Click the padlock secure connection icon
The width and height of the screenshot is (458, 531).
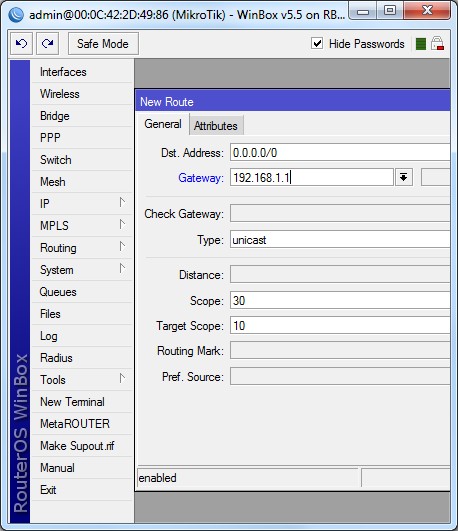pyautogui.click(x=437, y=43)
